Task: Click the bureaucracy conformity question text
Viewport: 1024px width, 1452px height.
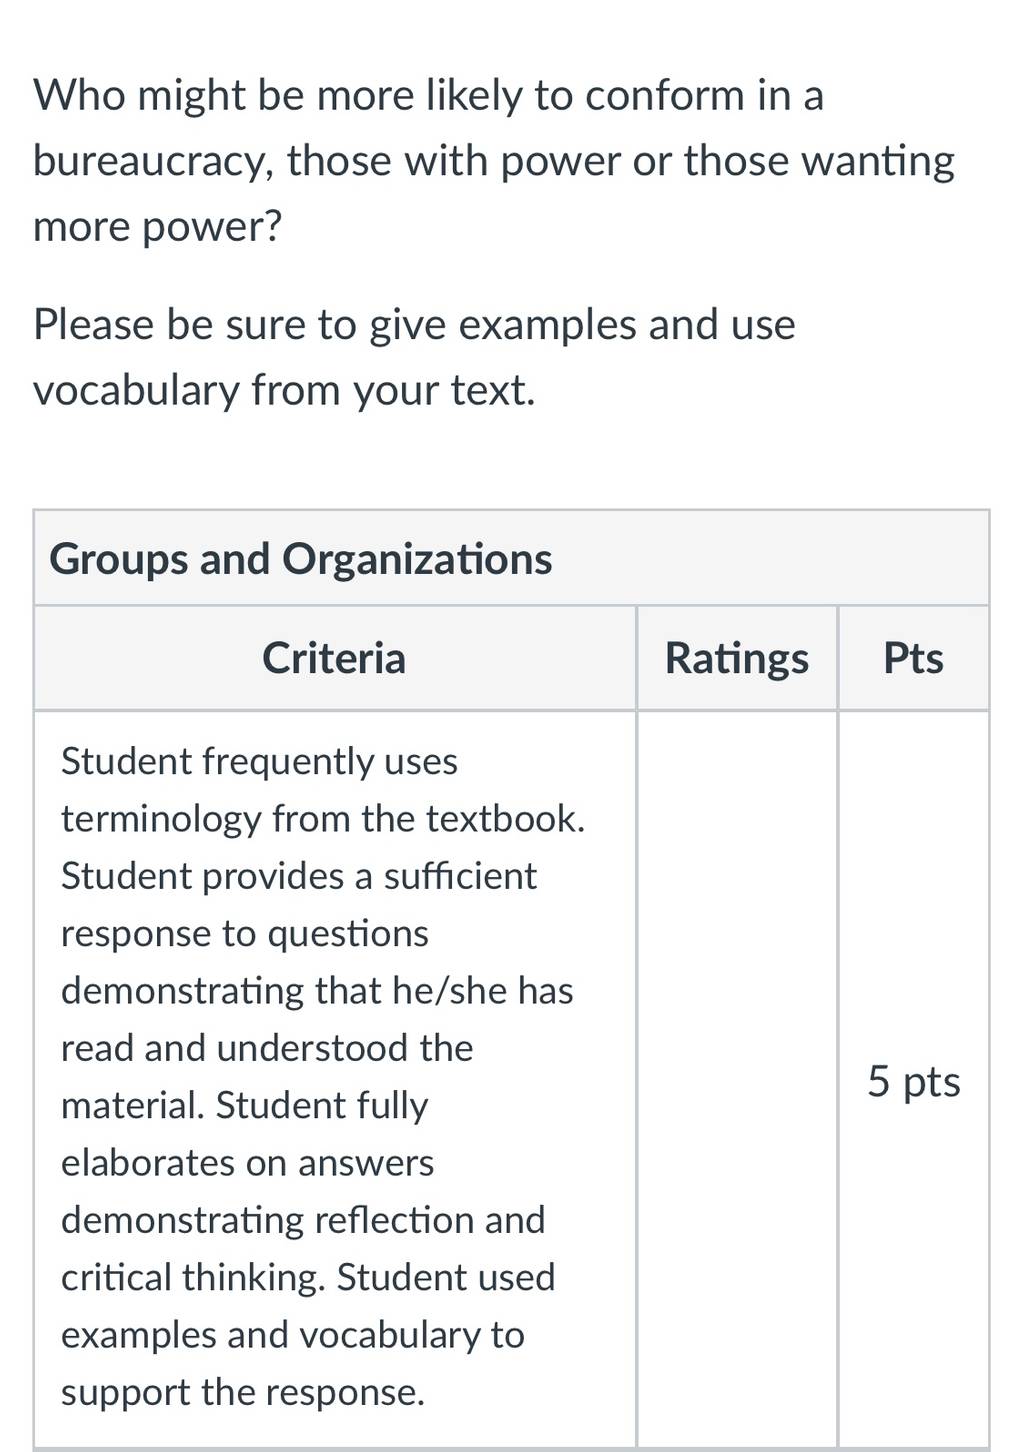Action: click(494, 161)
